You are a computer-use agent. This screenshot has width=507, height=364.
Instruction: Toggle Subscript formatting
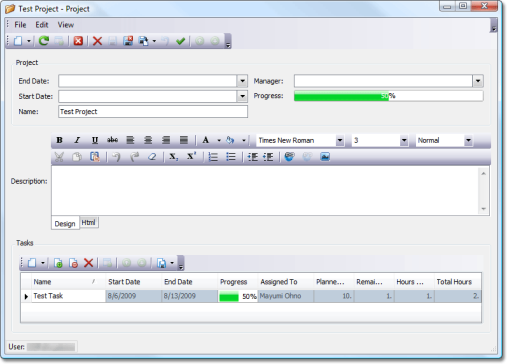pos(174,157)
